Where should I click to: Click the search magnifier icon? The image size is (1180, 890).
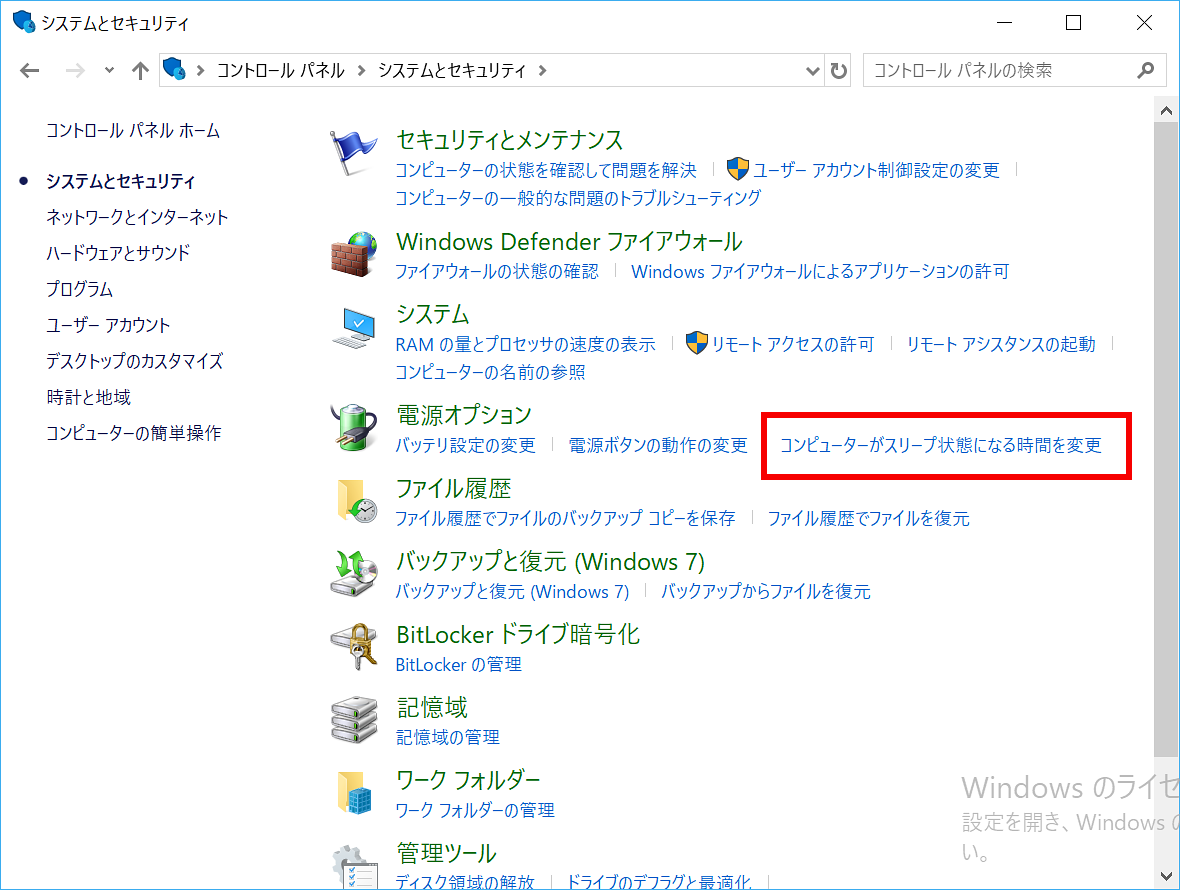tap(1145, 71)
